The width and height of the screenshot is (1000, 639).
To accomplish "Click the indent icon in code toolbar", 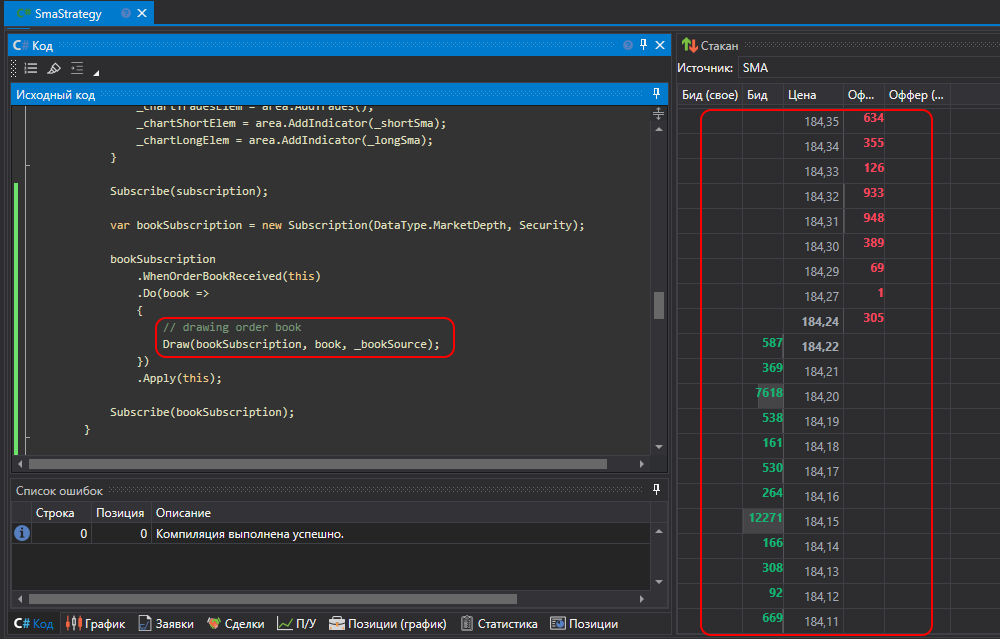I will 77,68.
